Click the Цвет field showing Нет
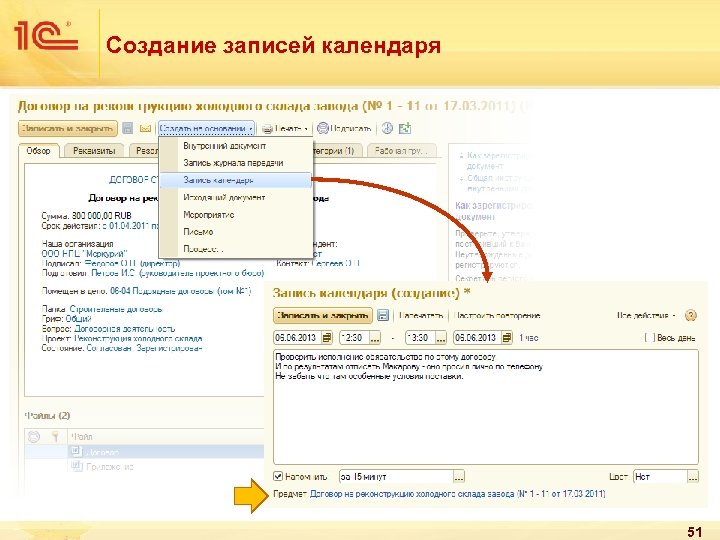 tap(660, 477)
